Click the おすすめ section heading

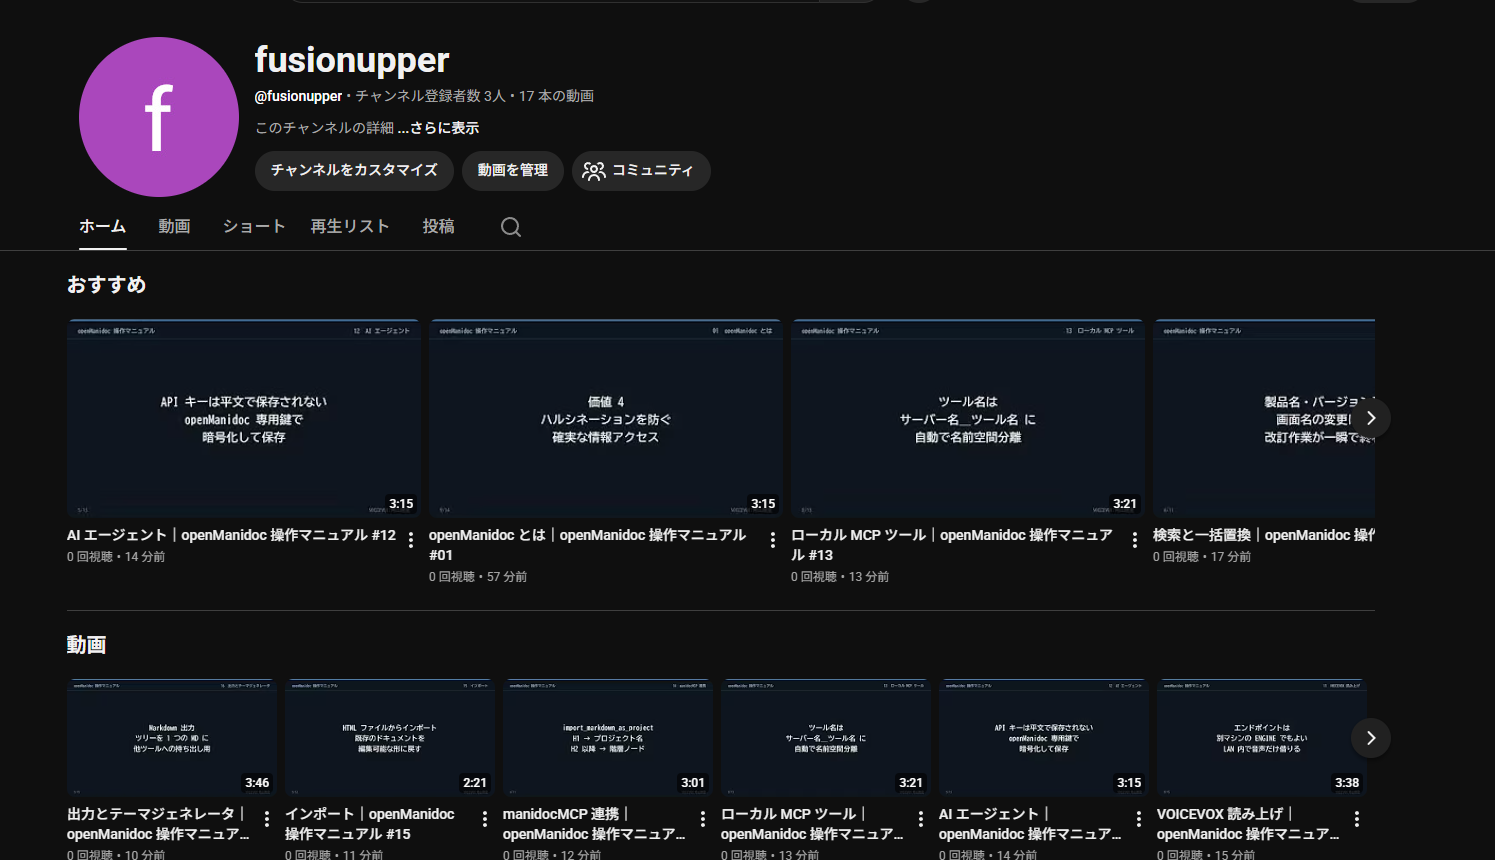tap(107, 285)
